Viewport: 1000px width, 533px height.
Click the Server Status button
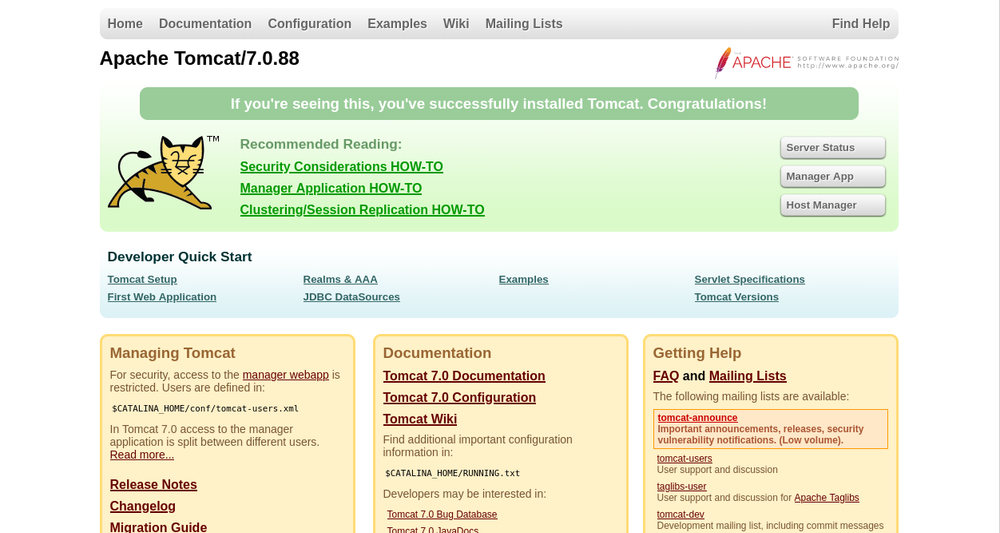(832, 147)
